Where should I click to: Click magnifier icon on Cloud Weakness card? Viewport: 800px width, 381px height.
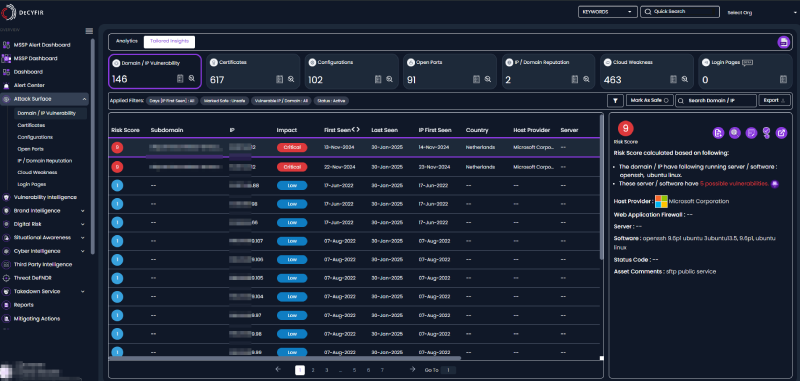coord(685,79)
